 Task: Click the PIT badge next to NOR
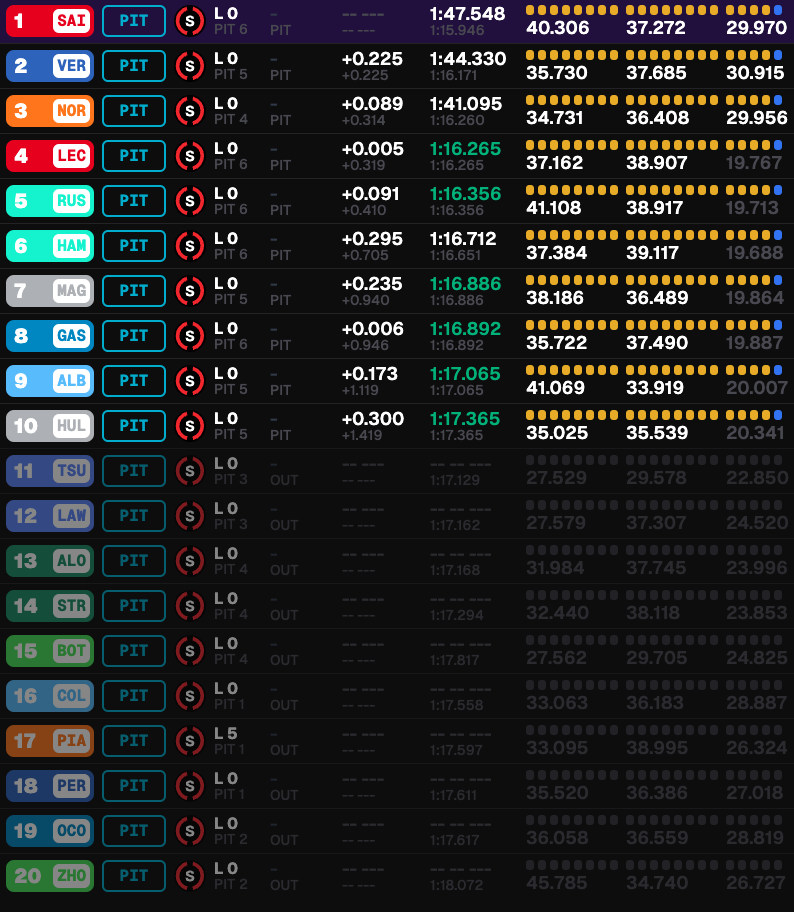click(x=134, y=111)
